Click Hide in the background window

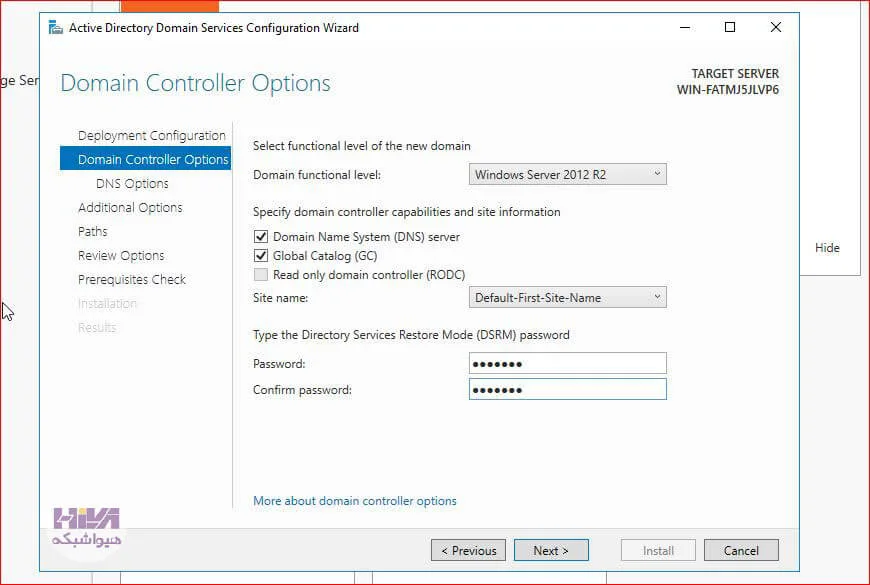pos(827,248)
